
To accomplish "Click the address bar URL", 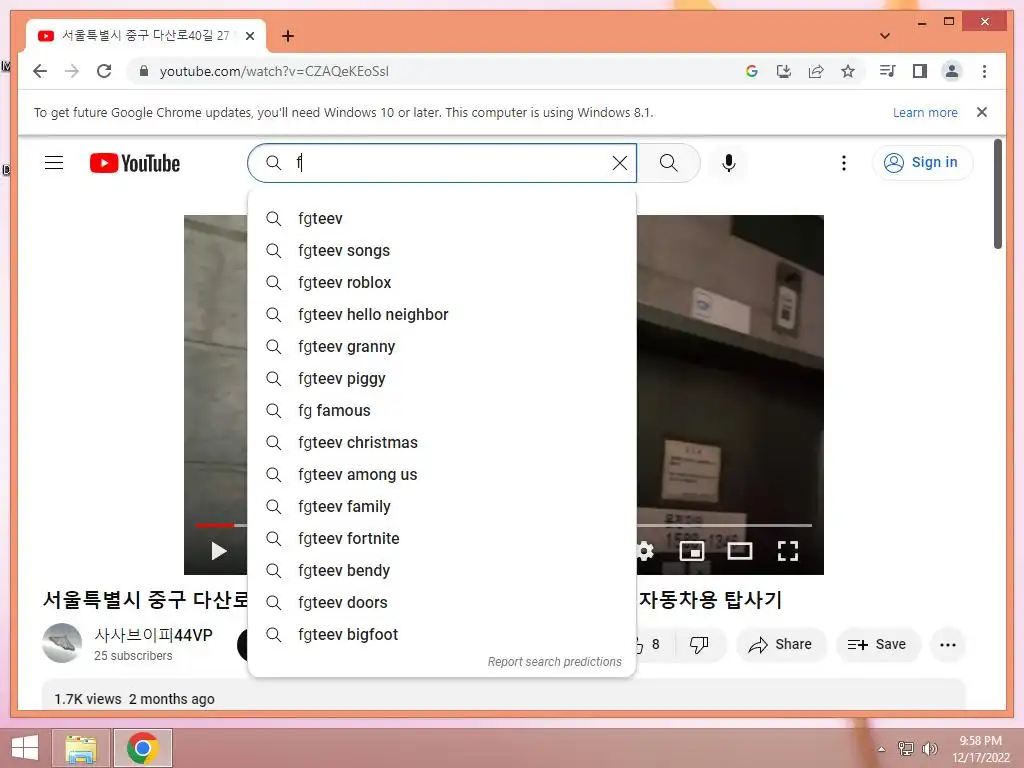I will pyautogui.click(x=274, y=71).
